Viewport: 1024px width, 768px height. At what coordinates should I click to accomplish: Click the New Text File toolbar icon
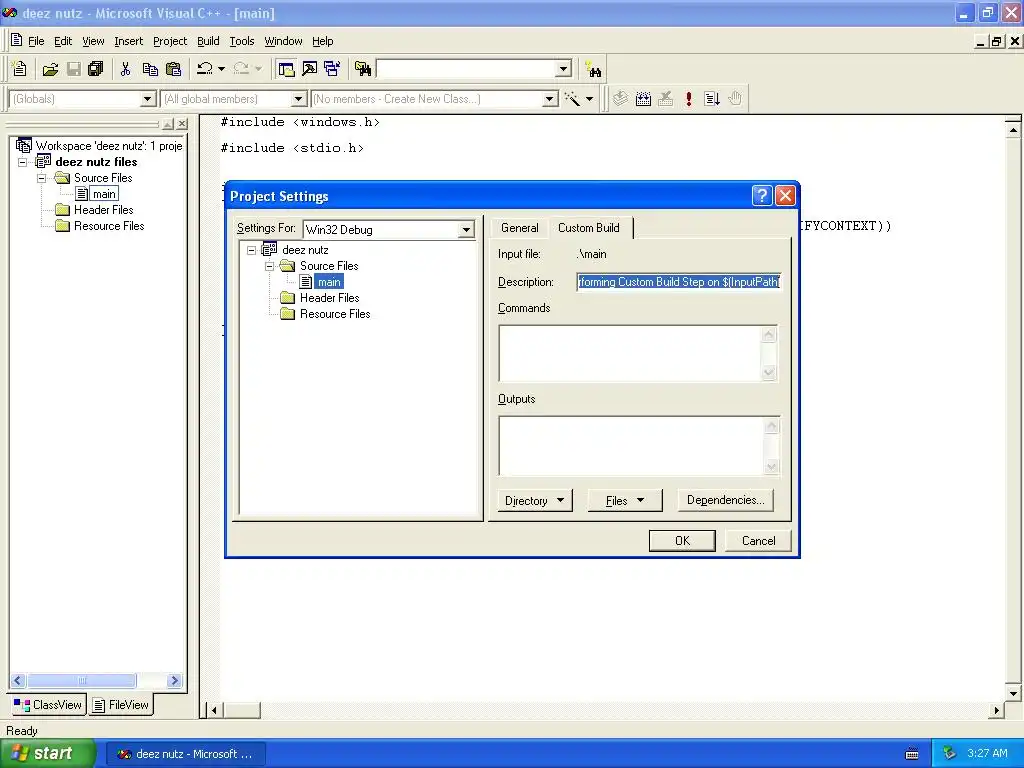[x=20, y=69]
